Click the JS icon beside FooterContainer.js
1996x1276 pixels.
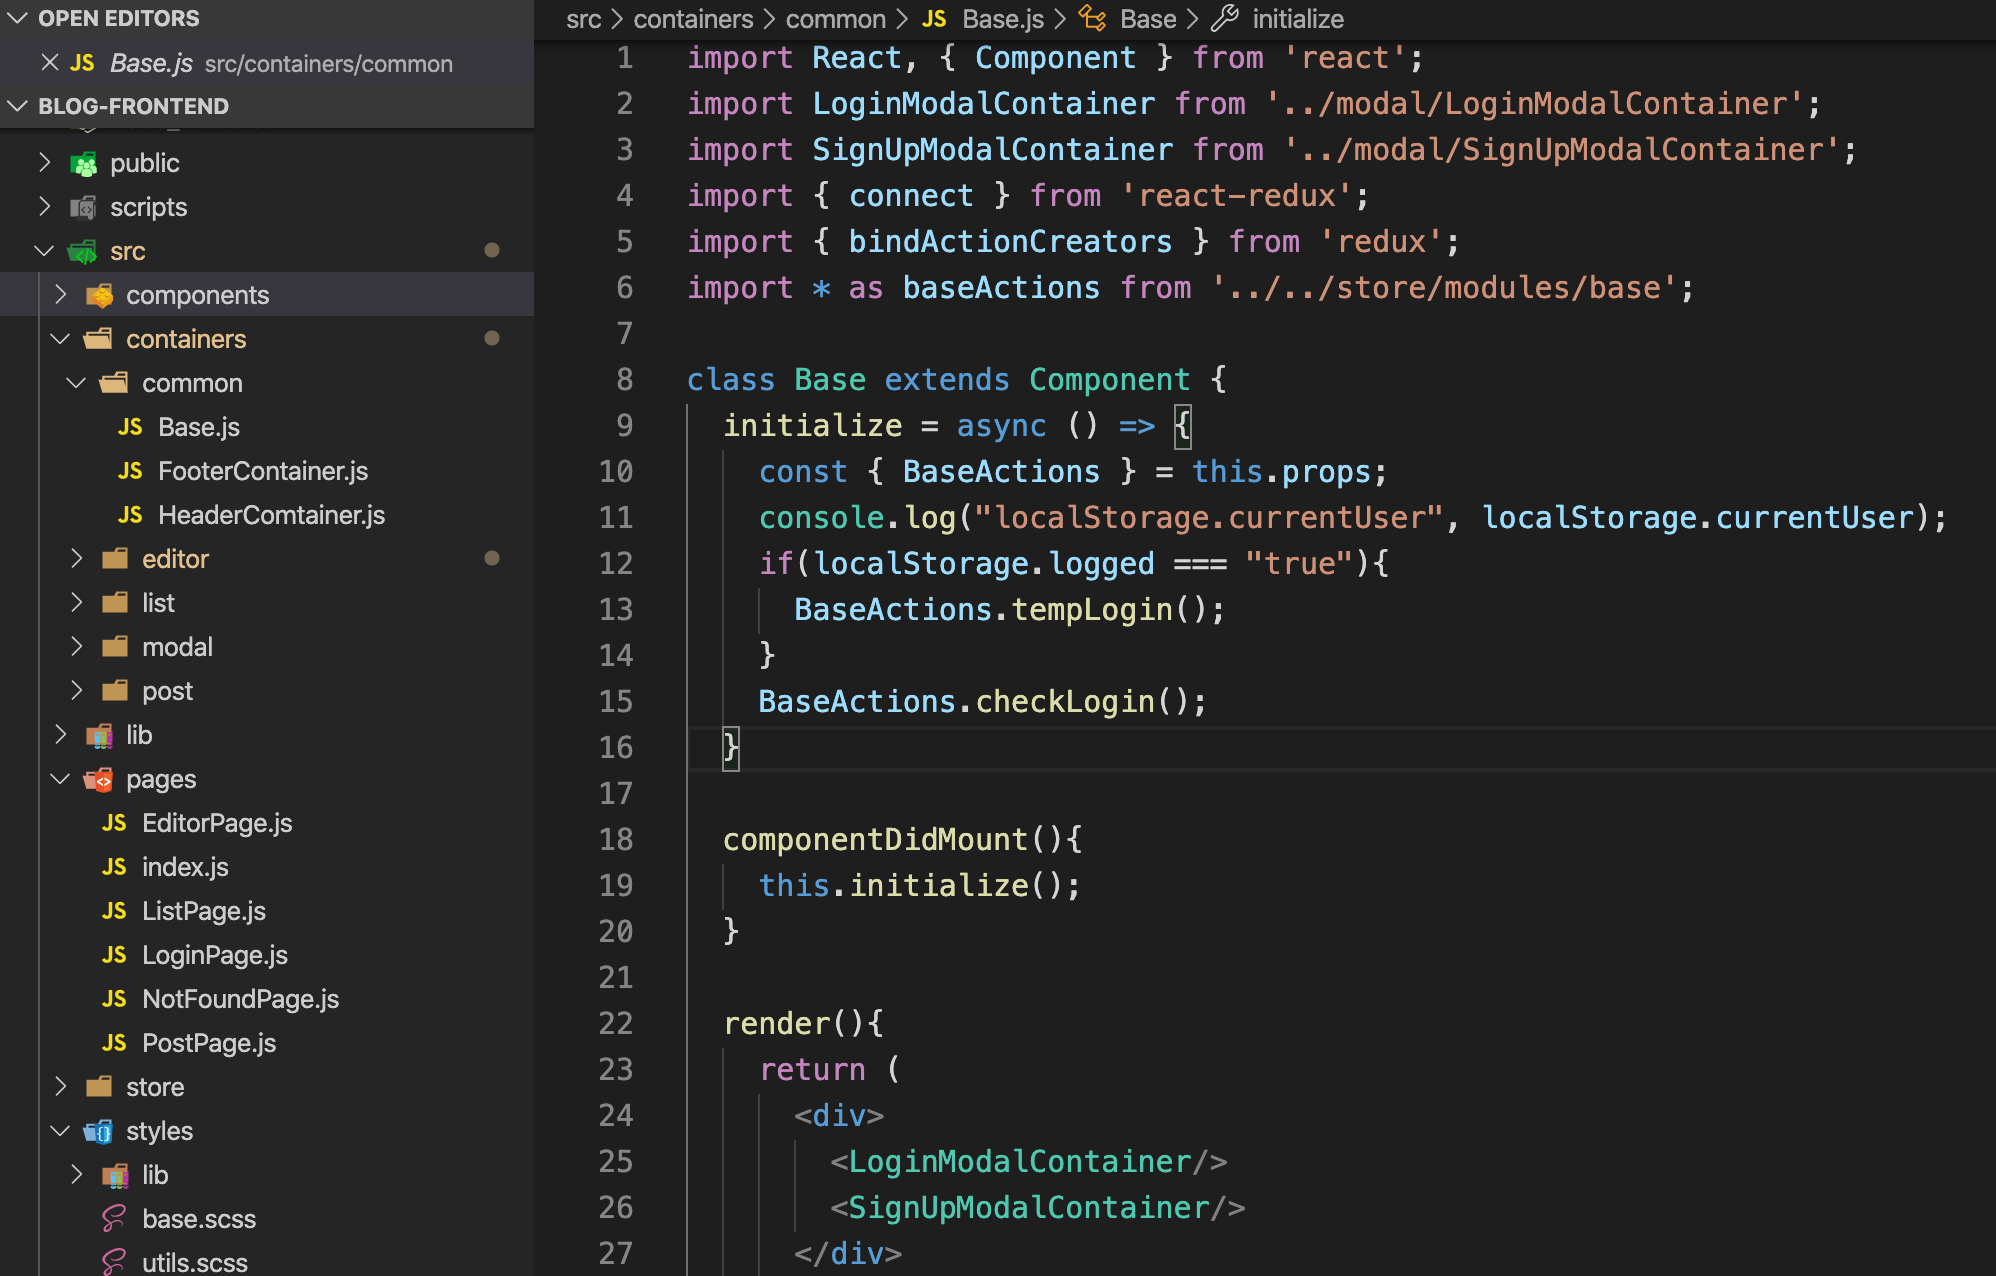tap(130, 471)
